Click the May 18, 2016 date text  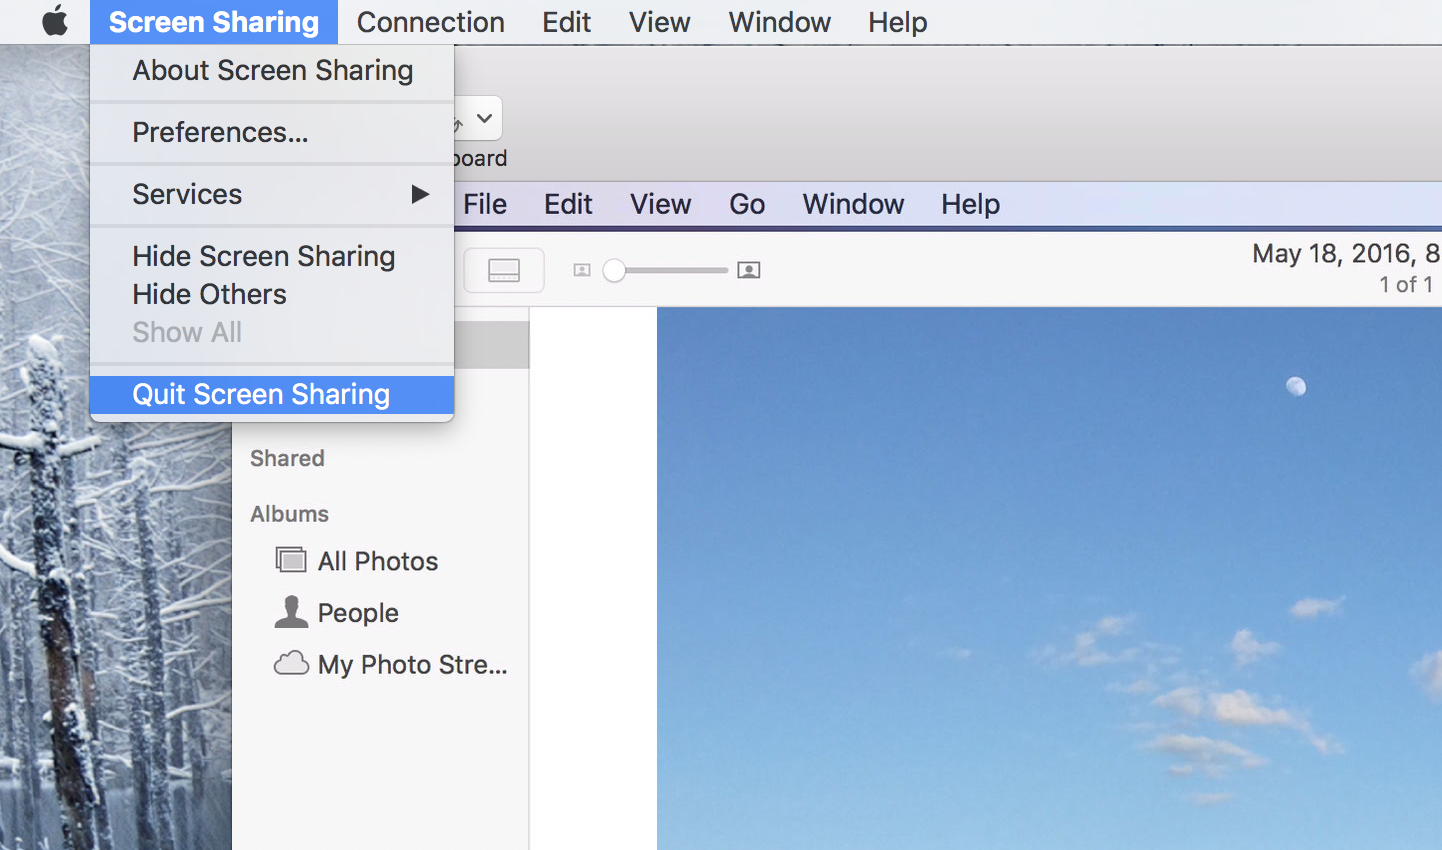click(1346, 254)
